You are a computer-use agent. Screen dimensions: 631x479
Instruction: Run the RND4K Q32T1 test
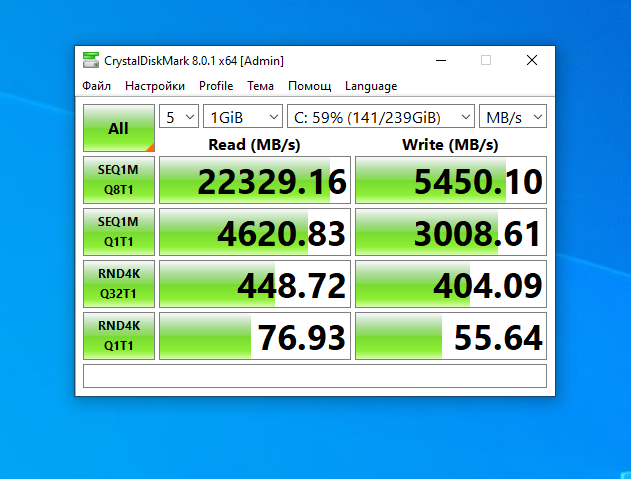tap(119, 284)
